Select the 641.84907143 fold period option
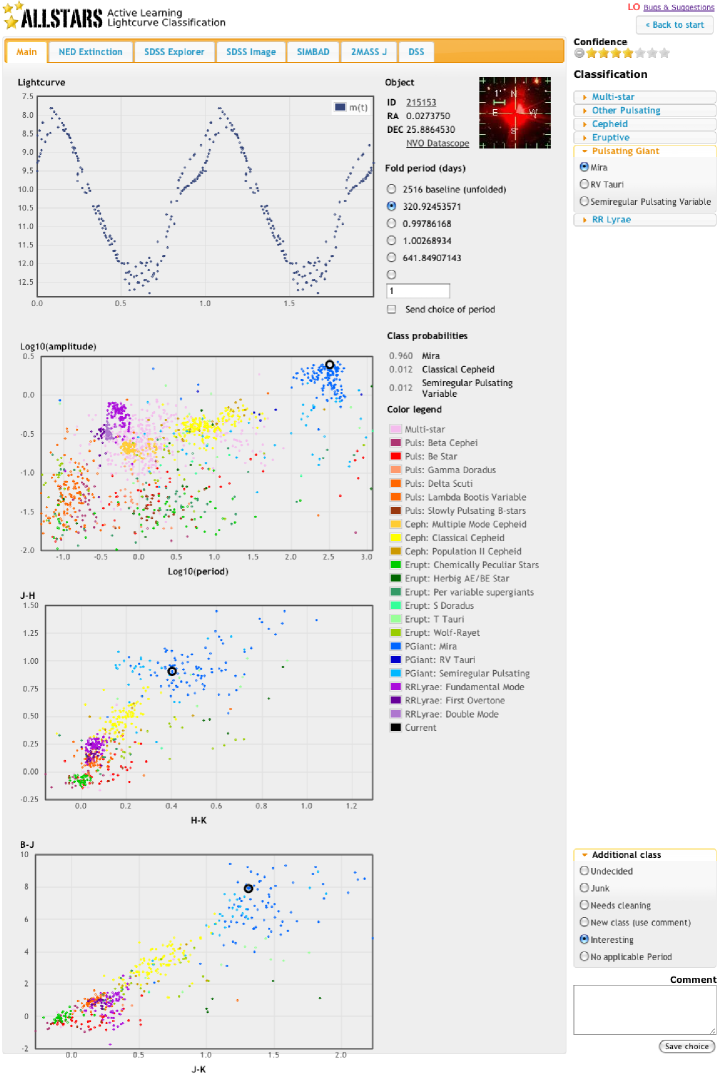Viewport: 720px width, 1075px height. coord(390,257)
